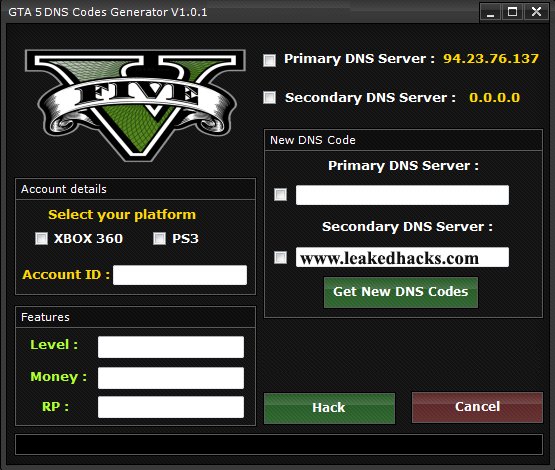Focus the Level input field
The height and width of the screenshot is (470, 555).
pyautogui.click(x=171, y=347)
